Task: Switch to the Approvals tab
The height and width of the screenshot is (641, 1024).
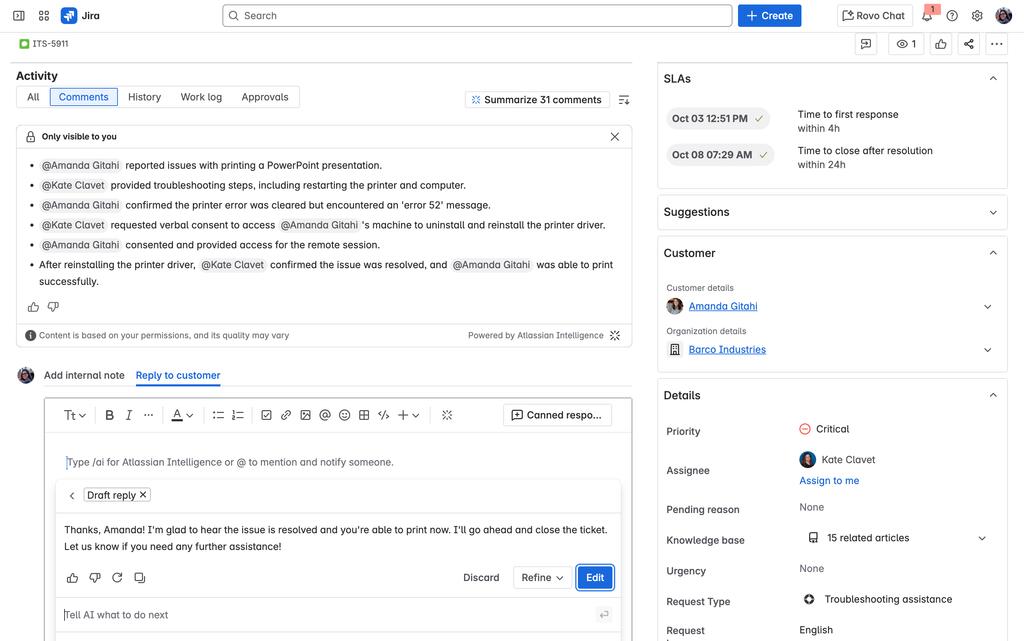Action: pyautogui.click(x=264, y=97)
